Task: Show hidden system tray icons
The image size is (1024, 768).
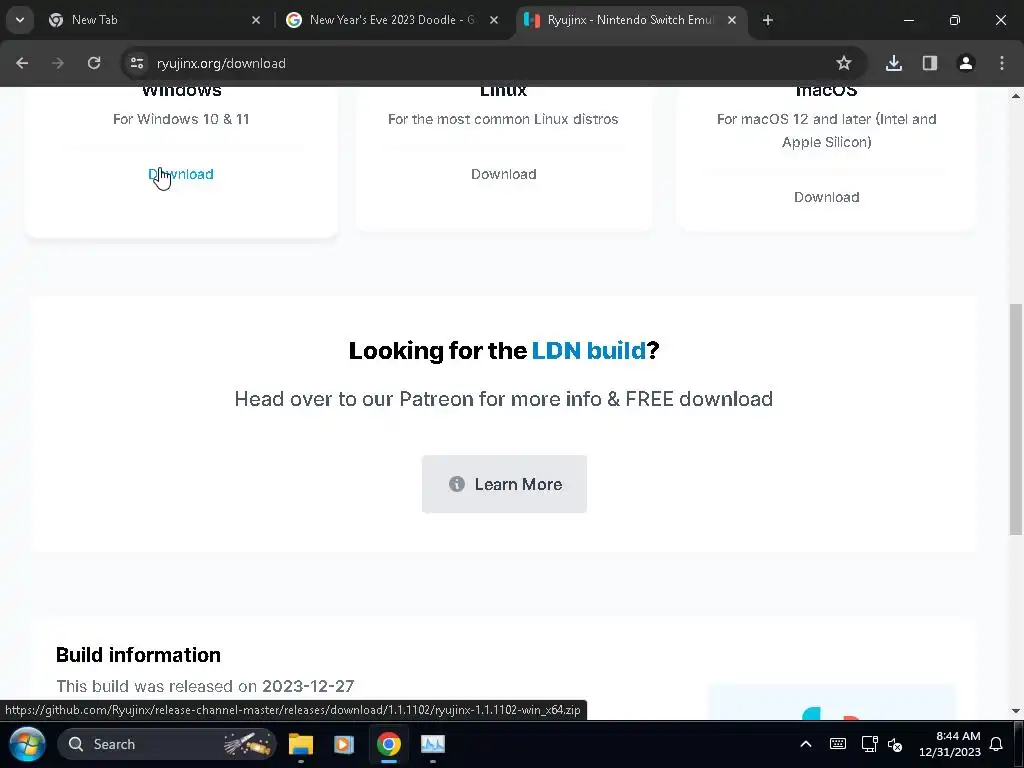Action: click(806, 744)
